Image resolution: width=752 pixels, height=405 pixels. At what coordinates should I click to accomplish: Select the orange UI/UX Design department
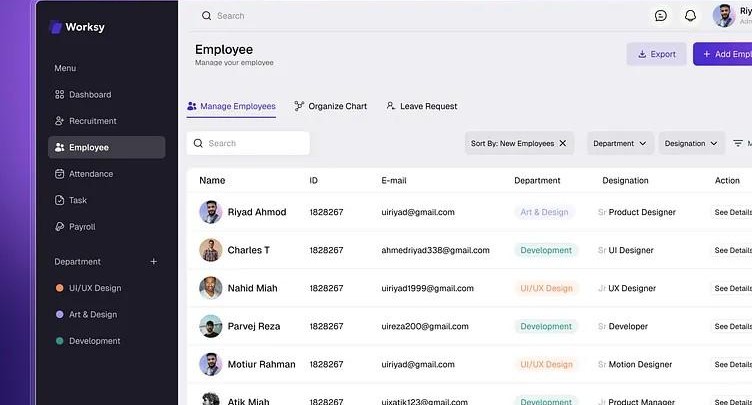pos(94,288)
